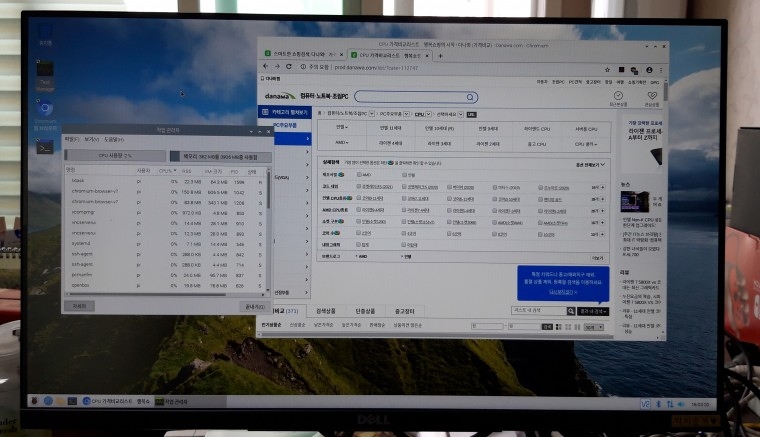This screenshot has height=437, width=760.
Task: Check the AMD manufacturer checkbox
Action: click(359, 174)
